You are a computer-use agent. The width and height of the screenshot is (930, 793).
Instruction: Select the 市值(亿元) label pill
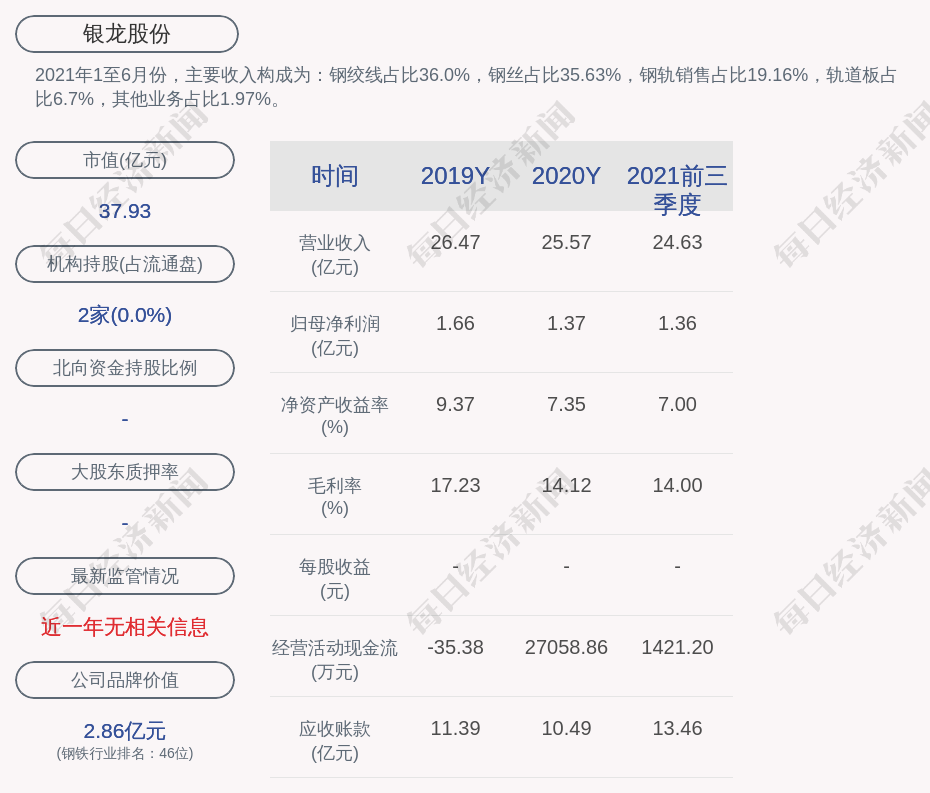[x=125, y=160]
